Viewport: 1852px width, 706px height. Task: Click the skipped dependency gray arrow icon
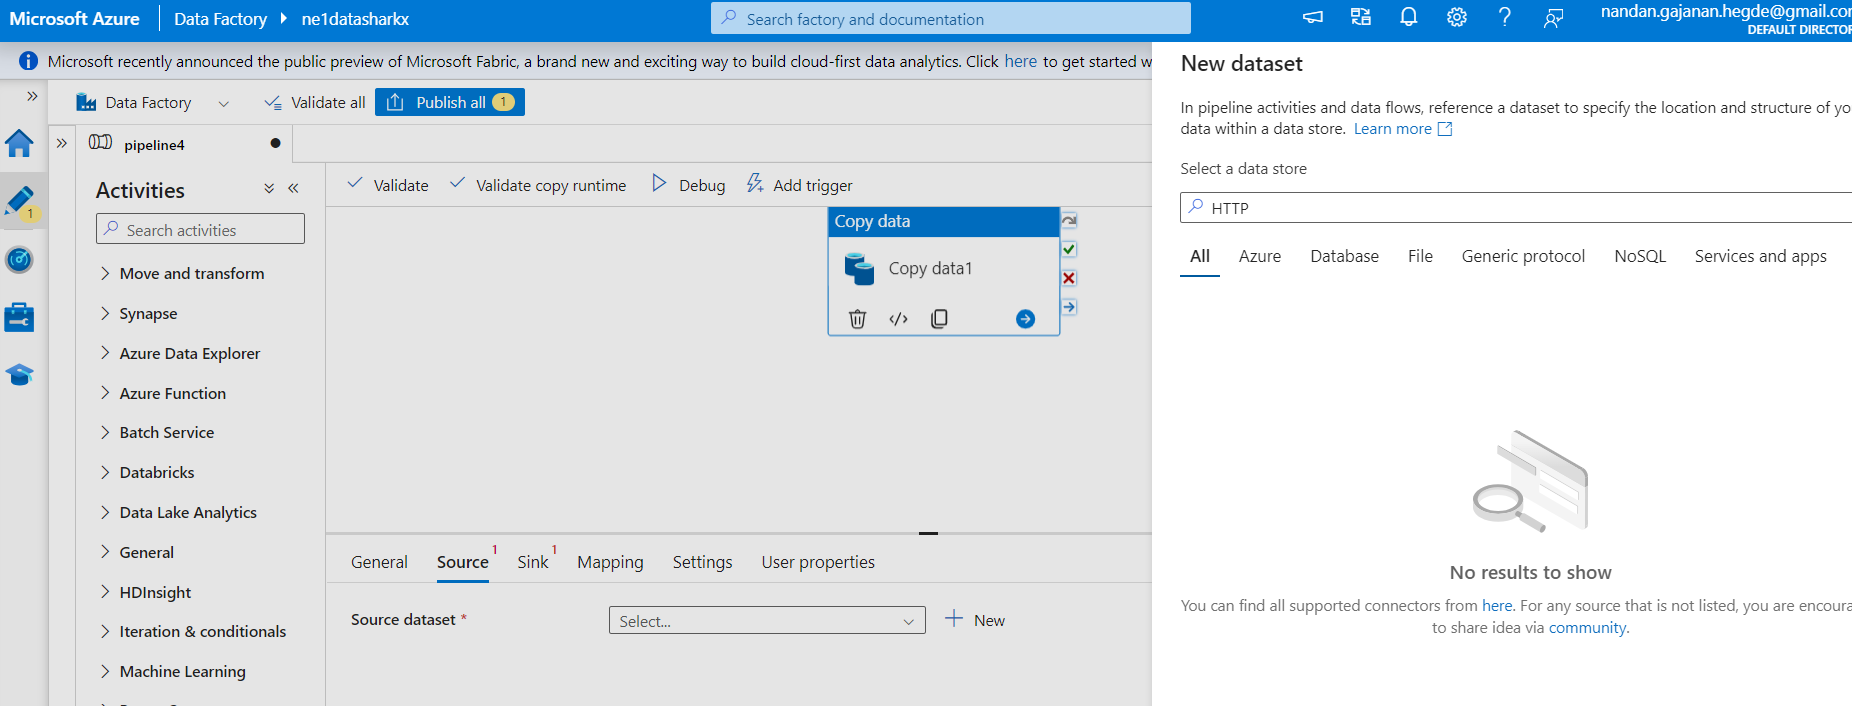point(1069,220)
